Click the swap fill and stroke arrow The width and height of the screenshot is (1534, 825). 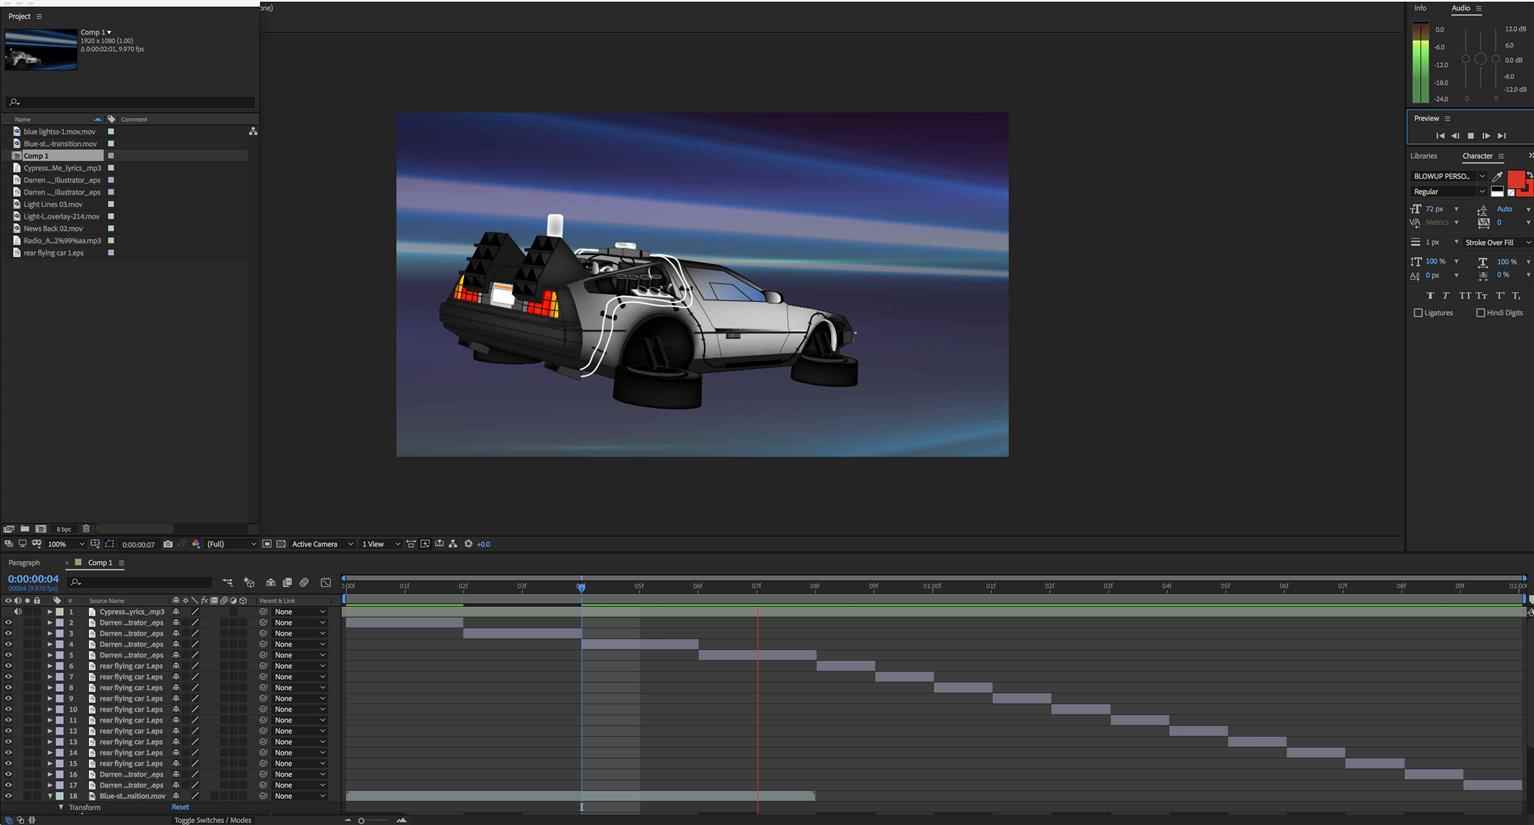(1530, 174)
